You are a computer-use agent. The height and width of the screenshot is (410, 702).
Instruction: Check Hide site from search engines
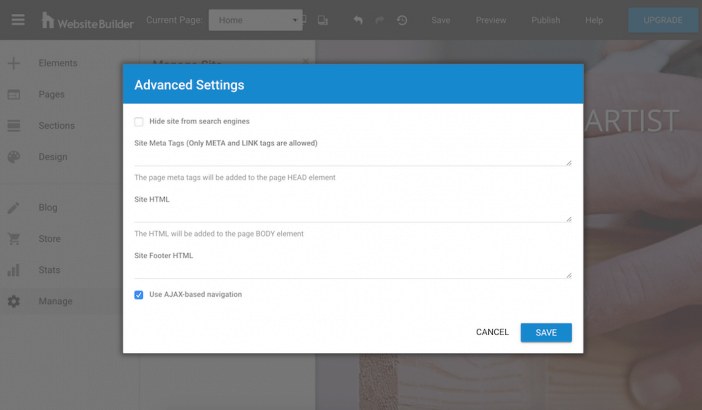139,122
